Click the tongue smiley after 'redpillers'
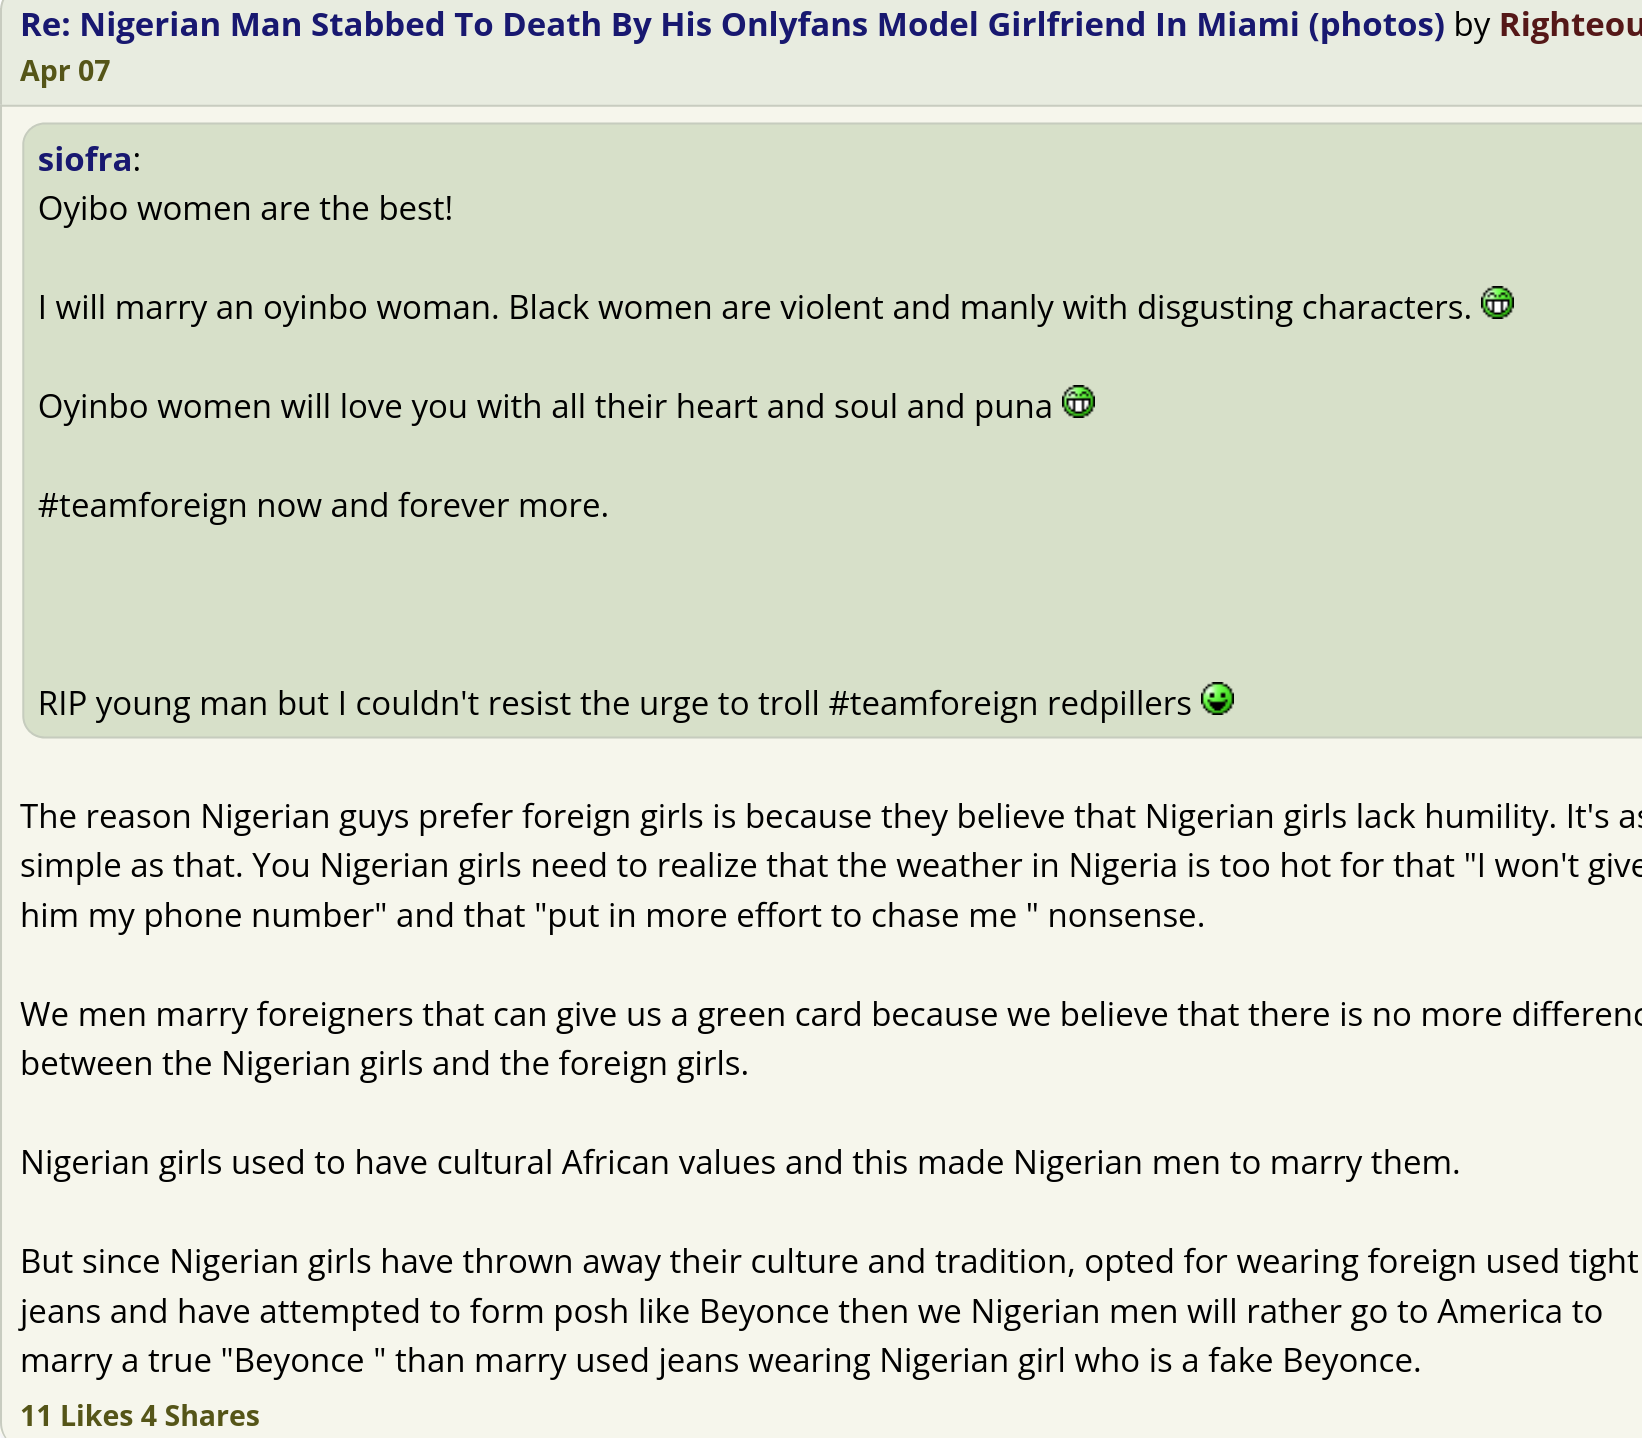This screenshot has height=1438, width=1642. tap(1217, 699)
